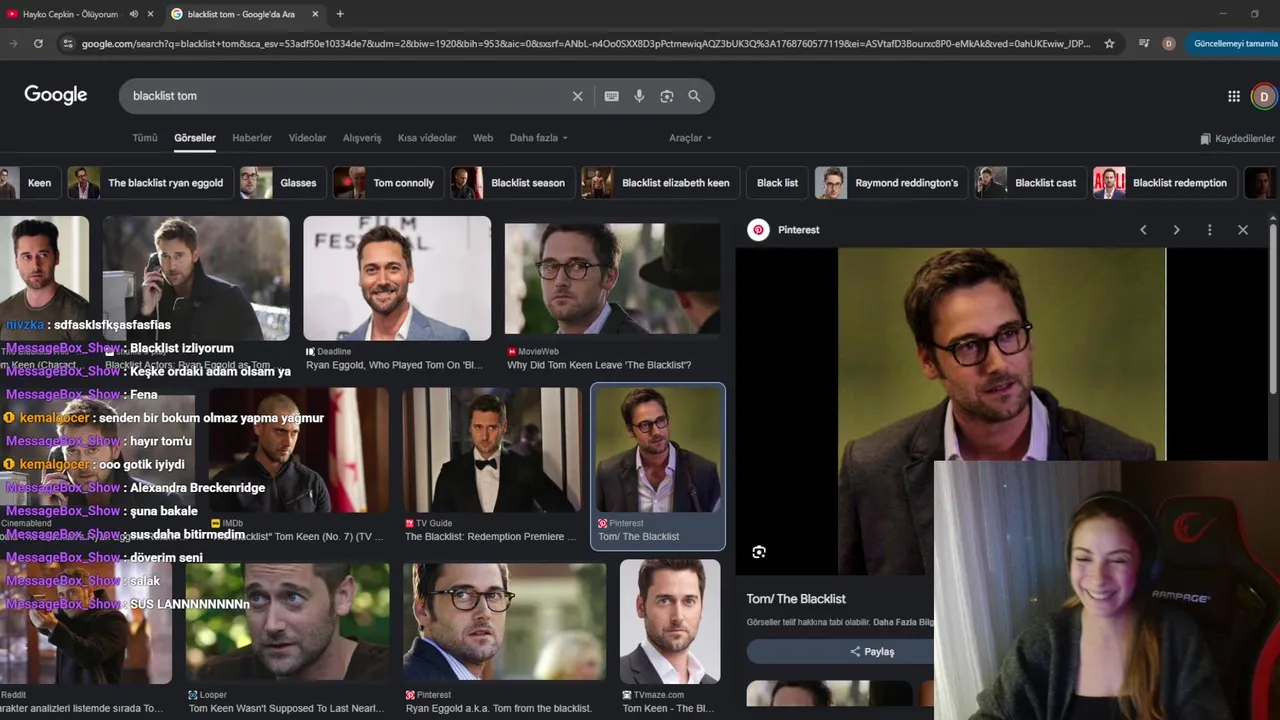
Task: Open the media control icon in Chrome toolbar
Action: pyautogui.click(x=1144, y=43)
